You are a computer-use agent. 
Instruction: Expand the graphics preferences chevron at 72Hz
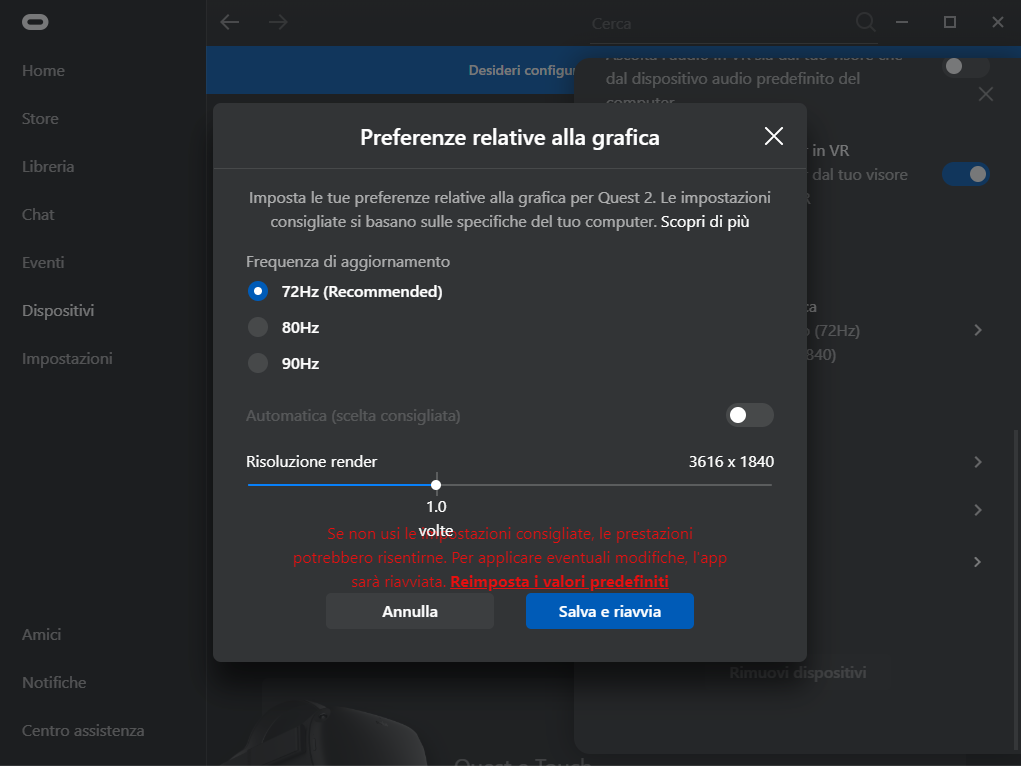pos(977,330)
